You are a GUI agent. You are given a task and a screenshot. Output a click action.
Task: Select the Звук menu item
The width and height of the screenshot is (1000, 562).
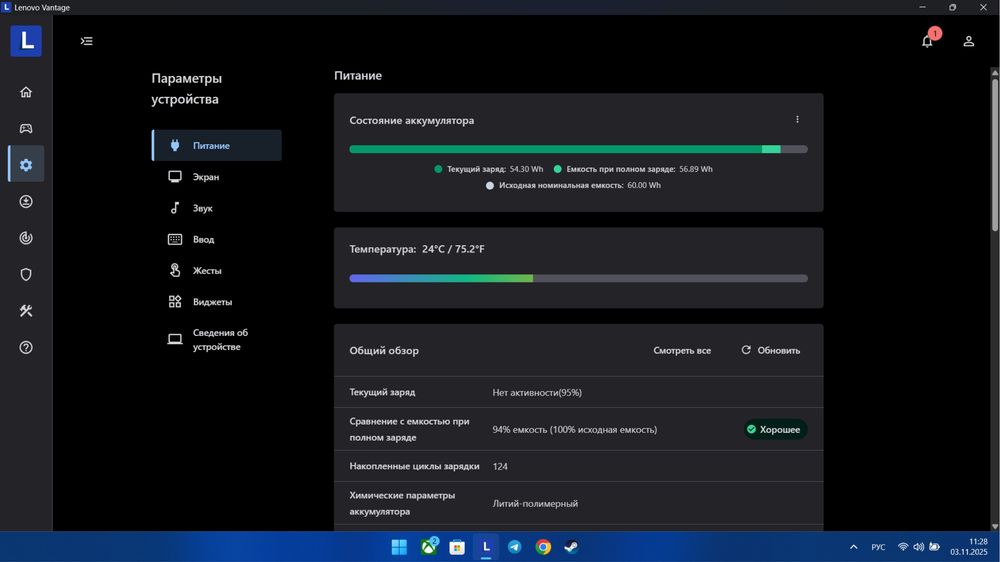pyautogui.click(x=217, y=208)
